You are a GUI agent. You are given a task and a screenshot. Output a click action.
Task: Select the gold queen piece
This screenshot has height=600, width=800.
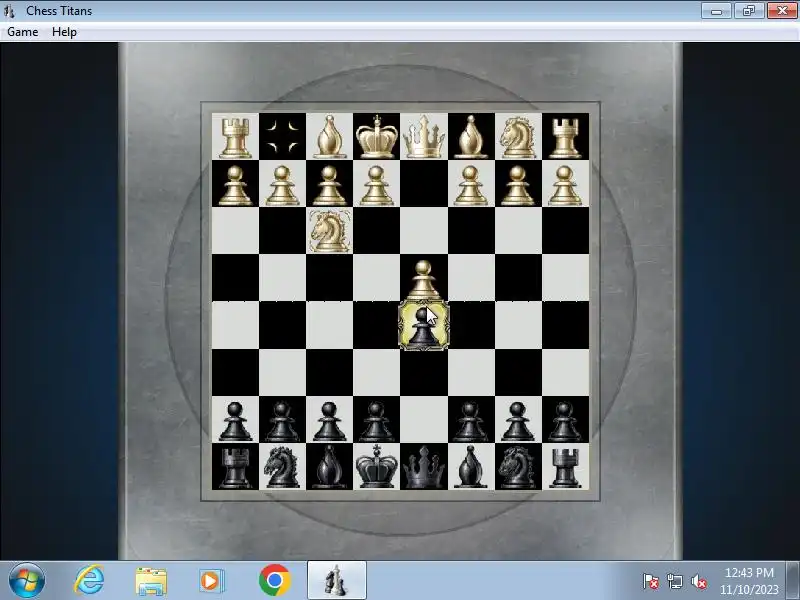coord(423,137)
